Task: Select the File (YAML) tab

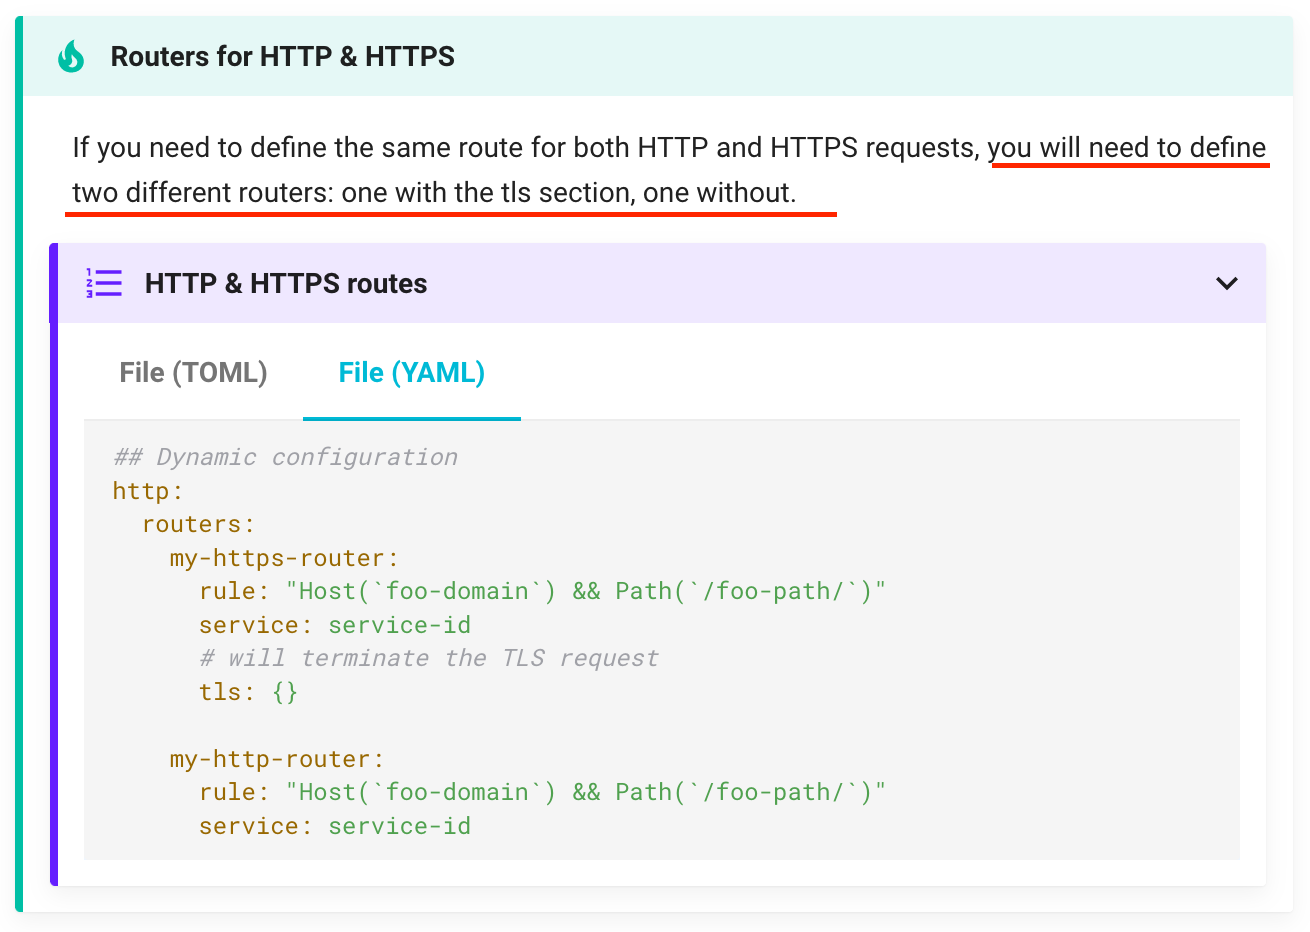Action: click(412, 373)
